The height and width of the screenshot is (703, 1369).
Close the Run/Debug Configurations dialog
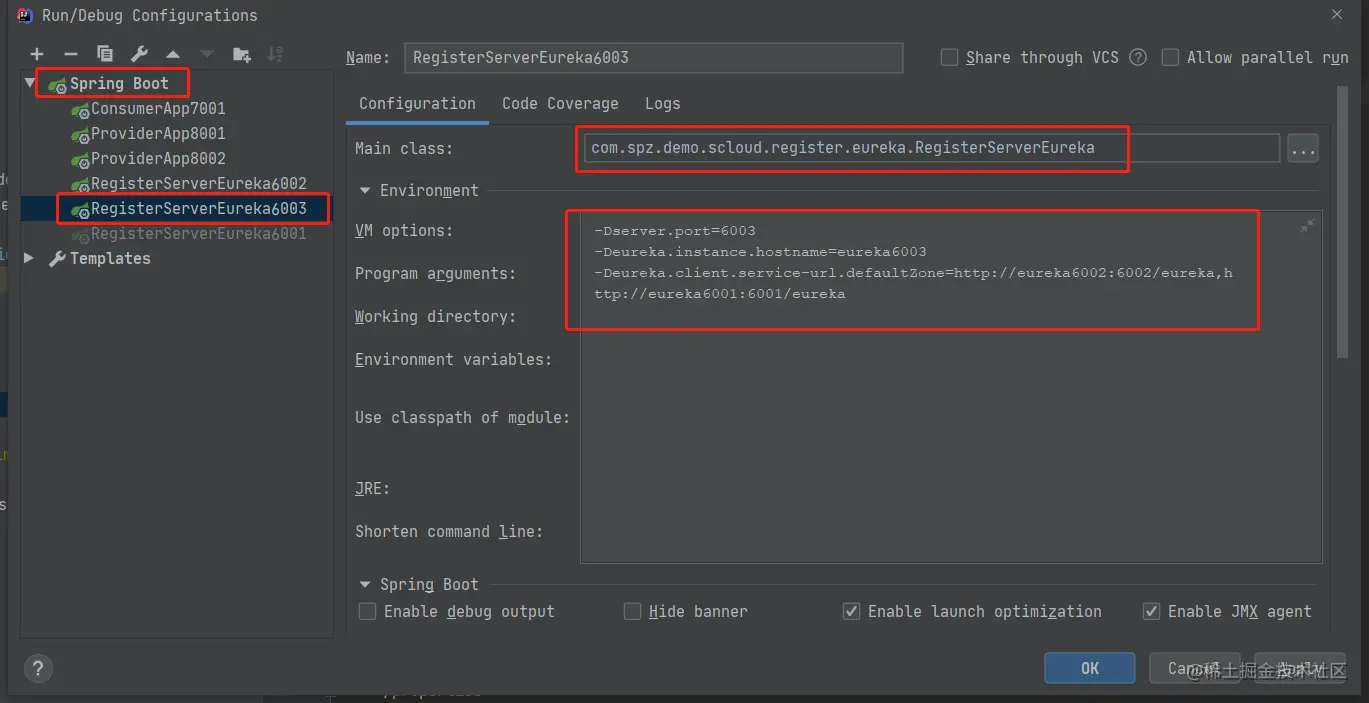(x=1337, y=14)
